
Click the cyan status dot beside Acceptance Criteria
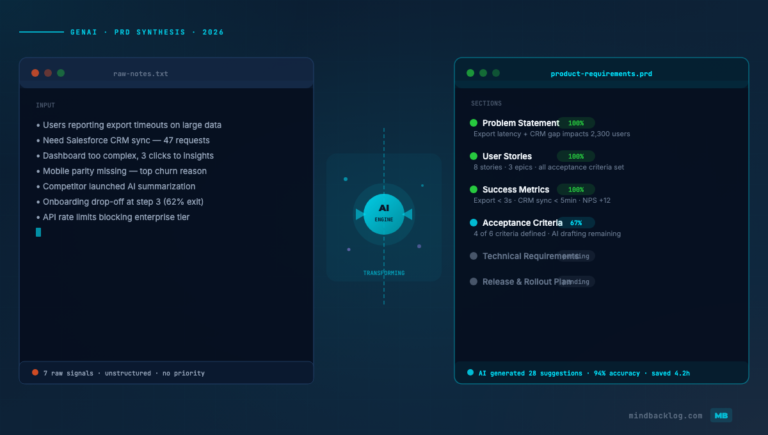474,223
